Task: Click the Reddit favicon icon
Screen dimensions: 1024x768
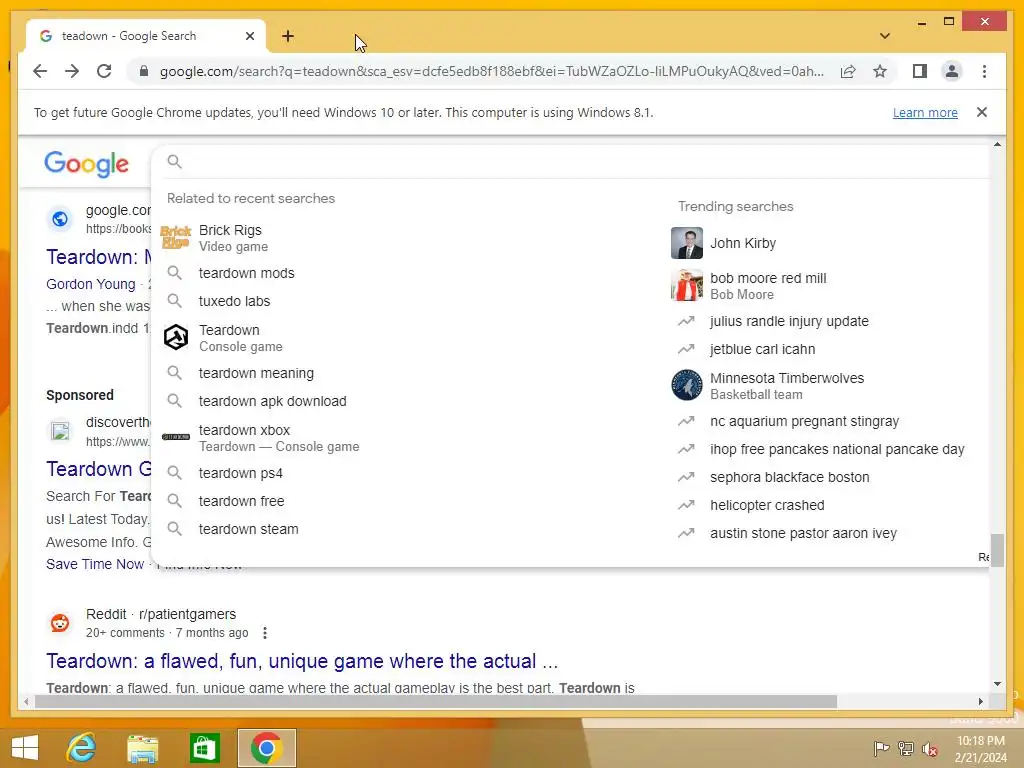Action: pyautogui.click(x=60, y=623)
